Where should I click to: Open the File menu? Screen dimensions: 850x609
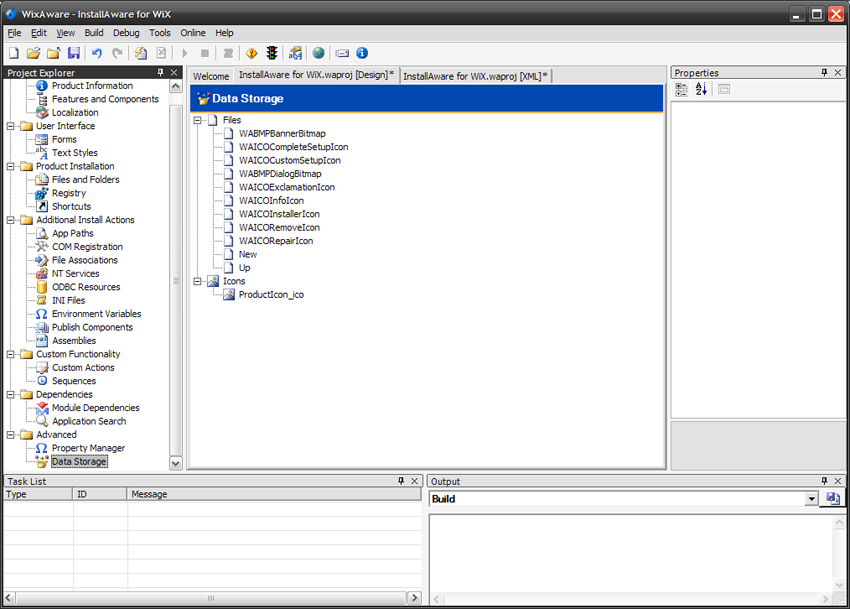[14, 33]
